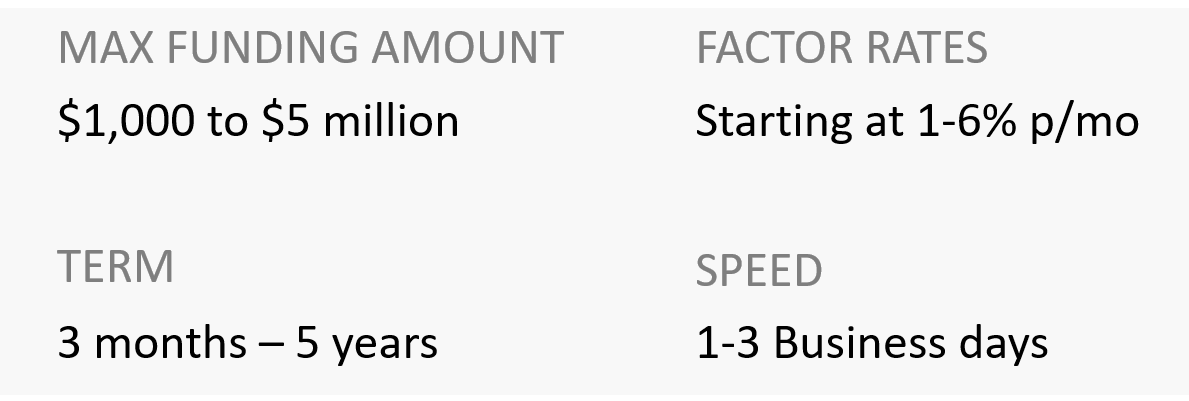Click the TERM heading label
The image size is (1189, 401).
click(x=115, y=267)
